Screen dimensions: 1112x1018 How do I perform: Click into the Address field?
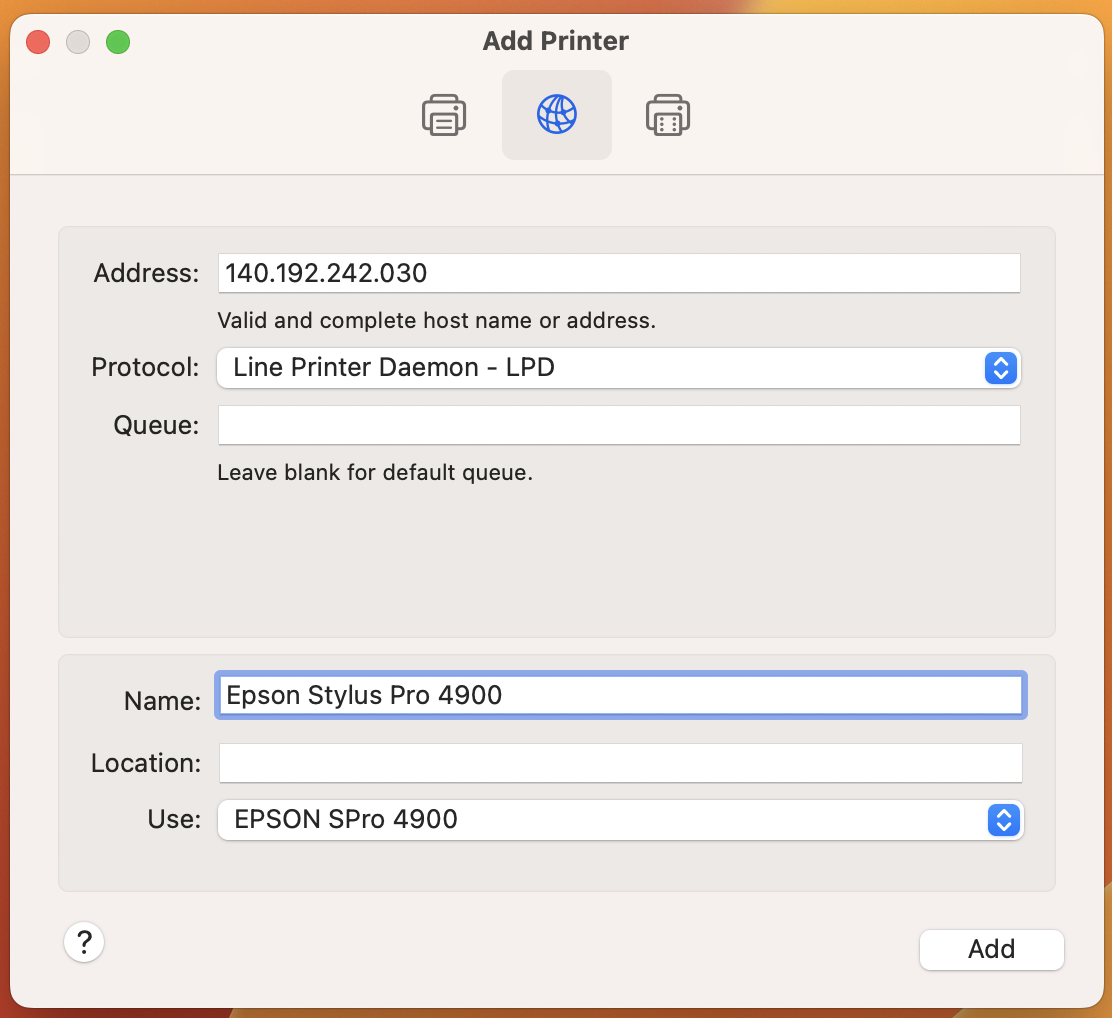tap(618, 273)
